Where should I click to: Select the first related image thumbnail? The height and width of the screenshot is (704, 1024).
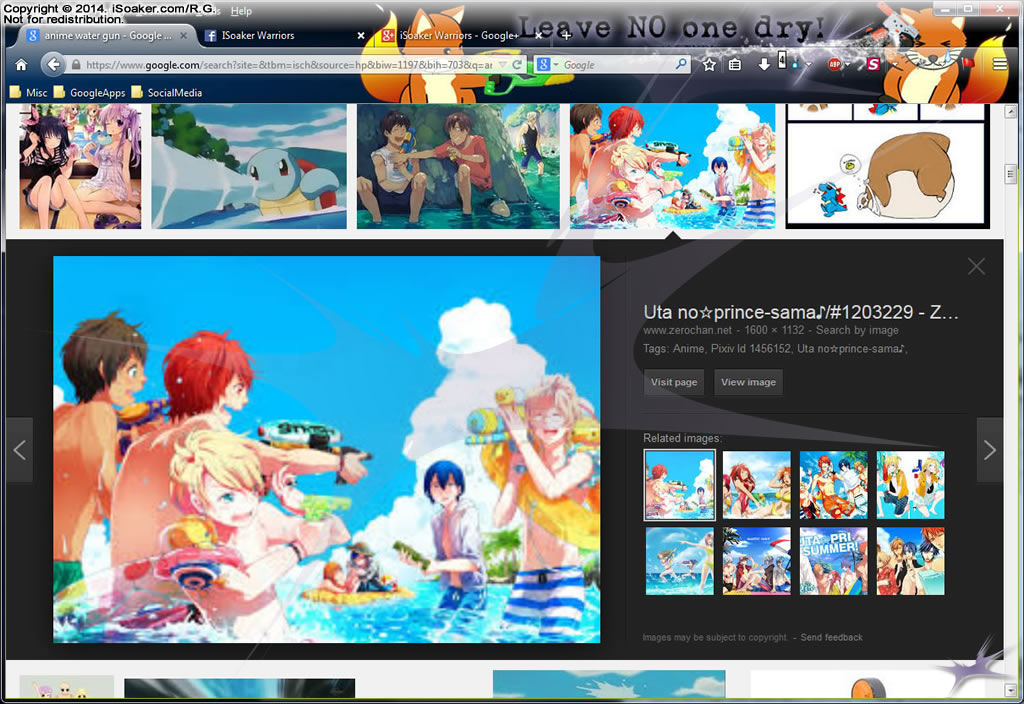(x=679, y=485)
